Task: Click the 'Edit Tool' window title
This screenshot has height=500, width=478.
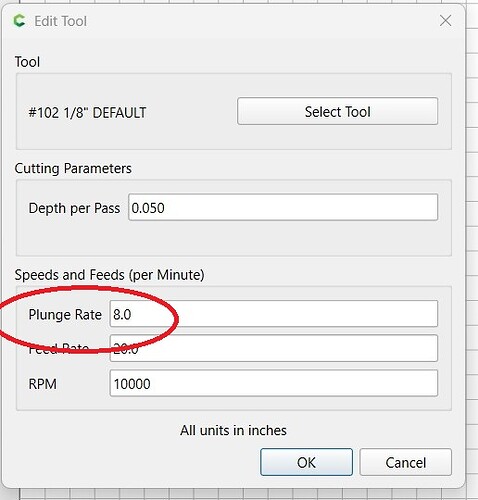Action: coord(61,21)
